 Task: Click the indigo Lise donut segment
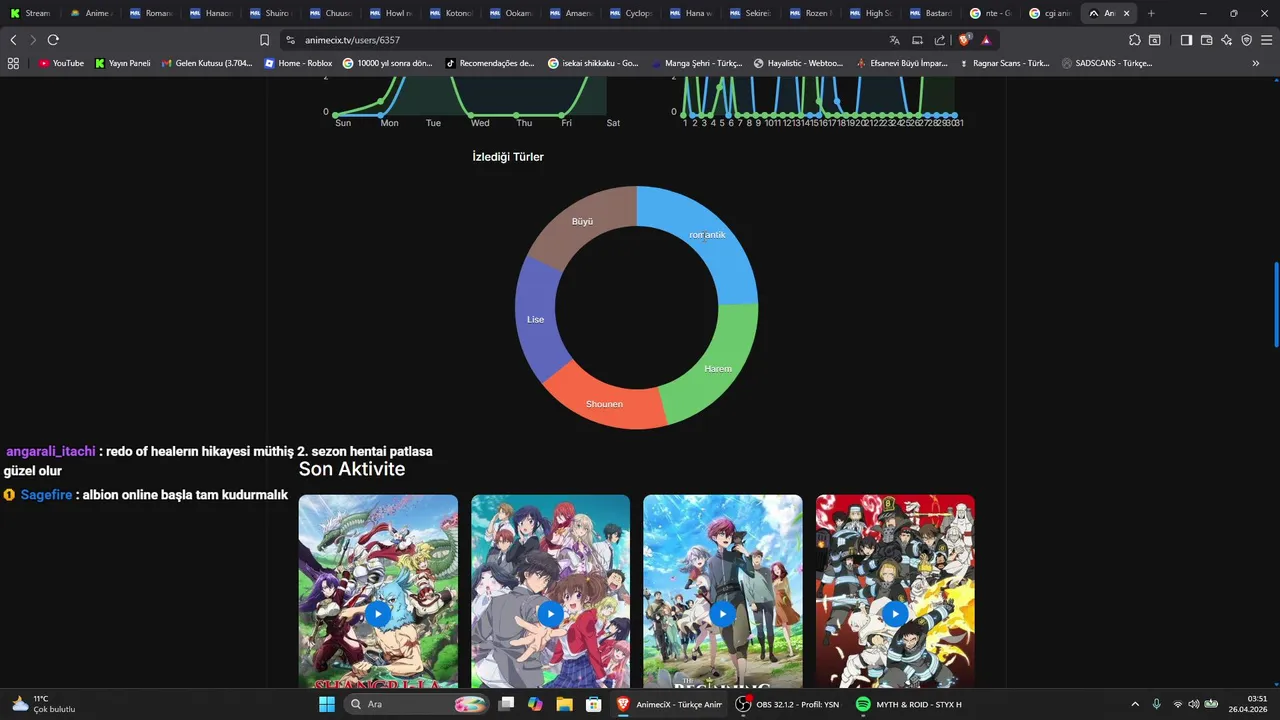pyautogui.click(x=536, y=319)
